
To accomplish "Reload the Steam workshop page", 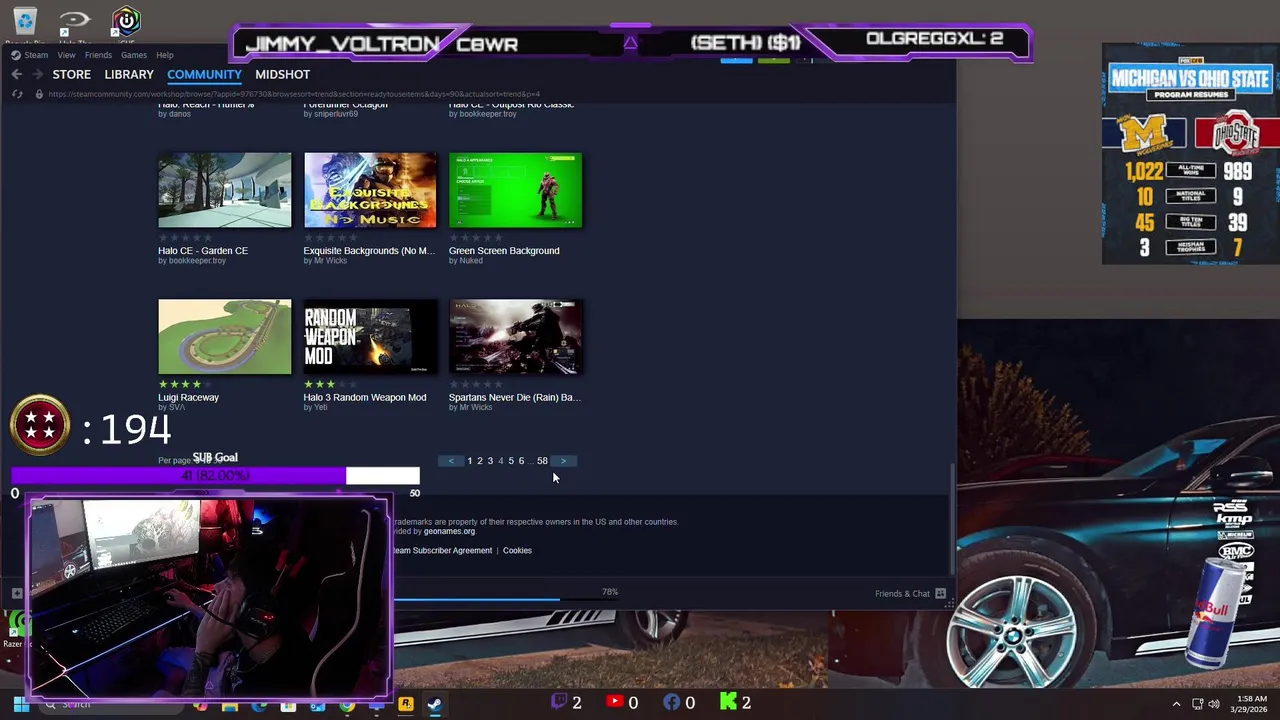I will click(17, 94).
